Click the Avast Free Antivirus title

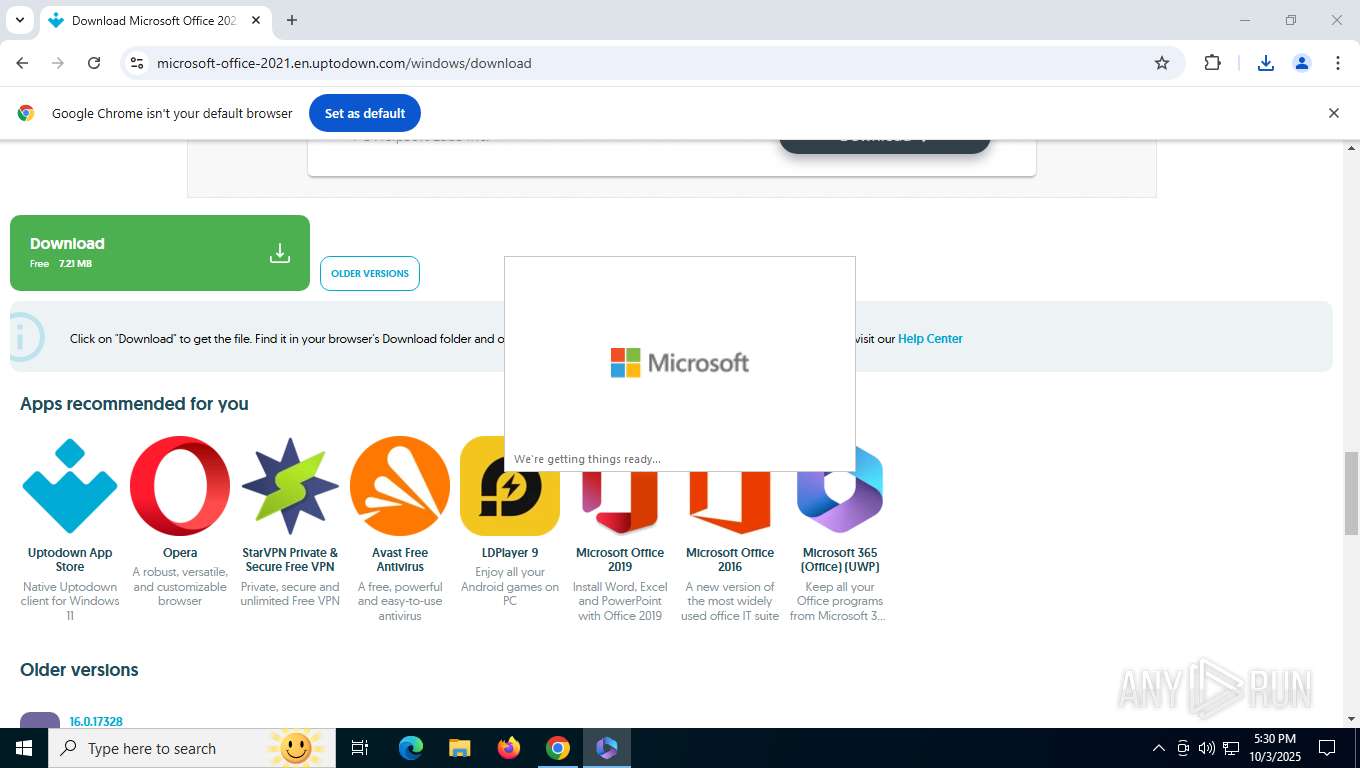click(400, 560)
